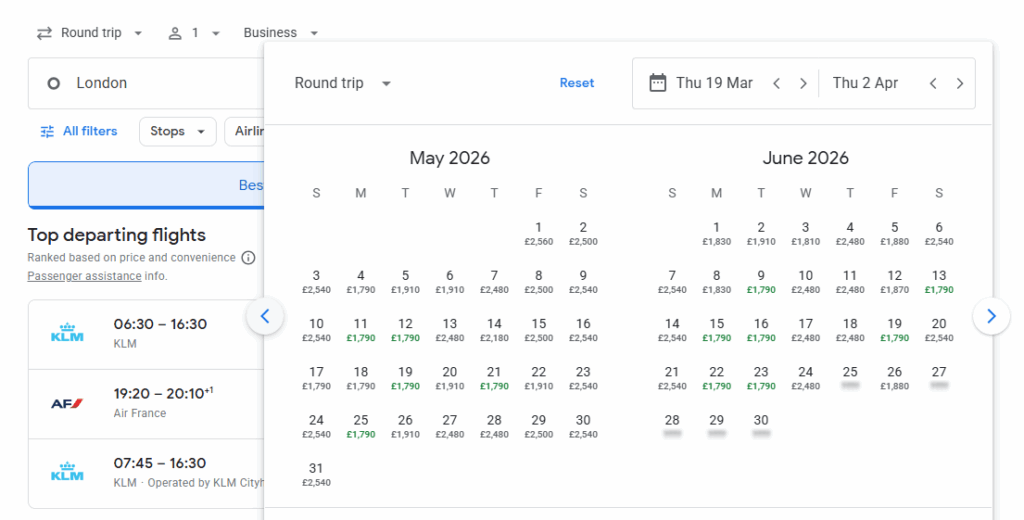Move departure date one day later
1024x520 pixels.
click(803, 83)
